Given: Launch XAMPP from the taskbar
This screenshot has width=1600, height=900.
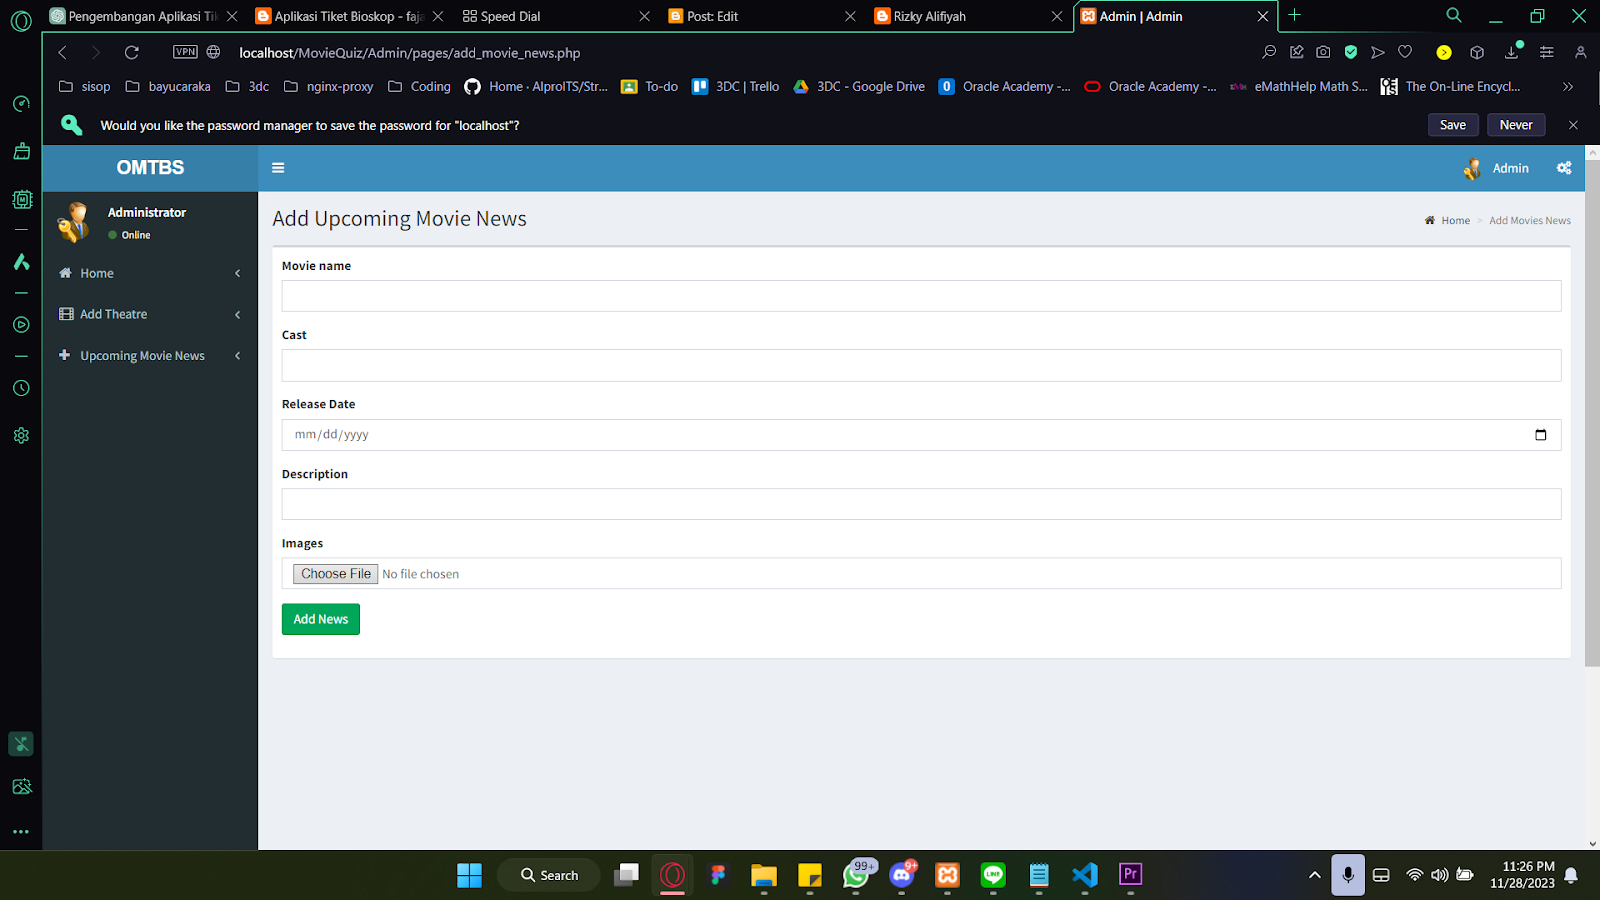Looking at the screenshot, I should click(947, 875).
